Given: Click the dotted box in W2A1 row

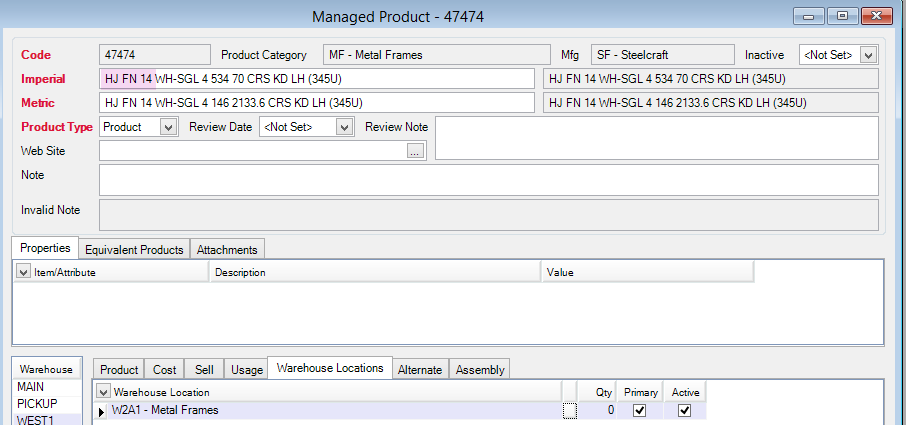Looking at the screenshot, I should pos(570,411).
